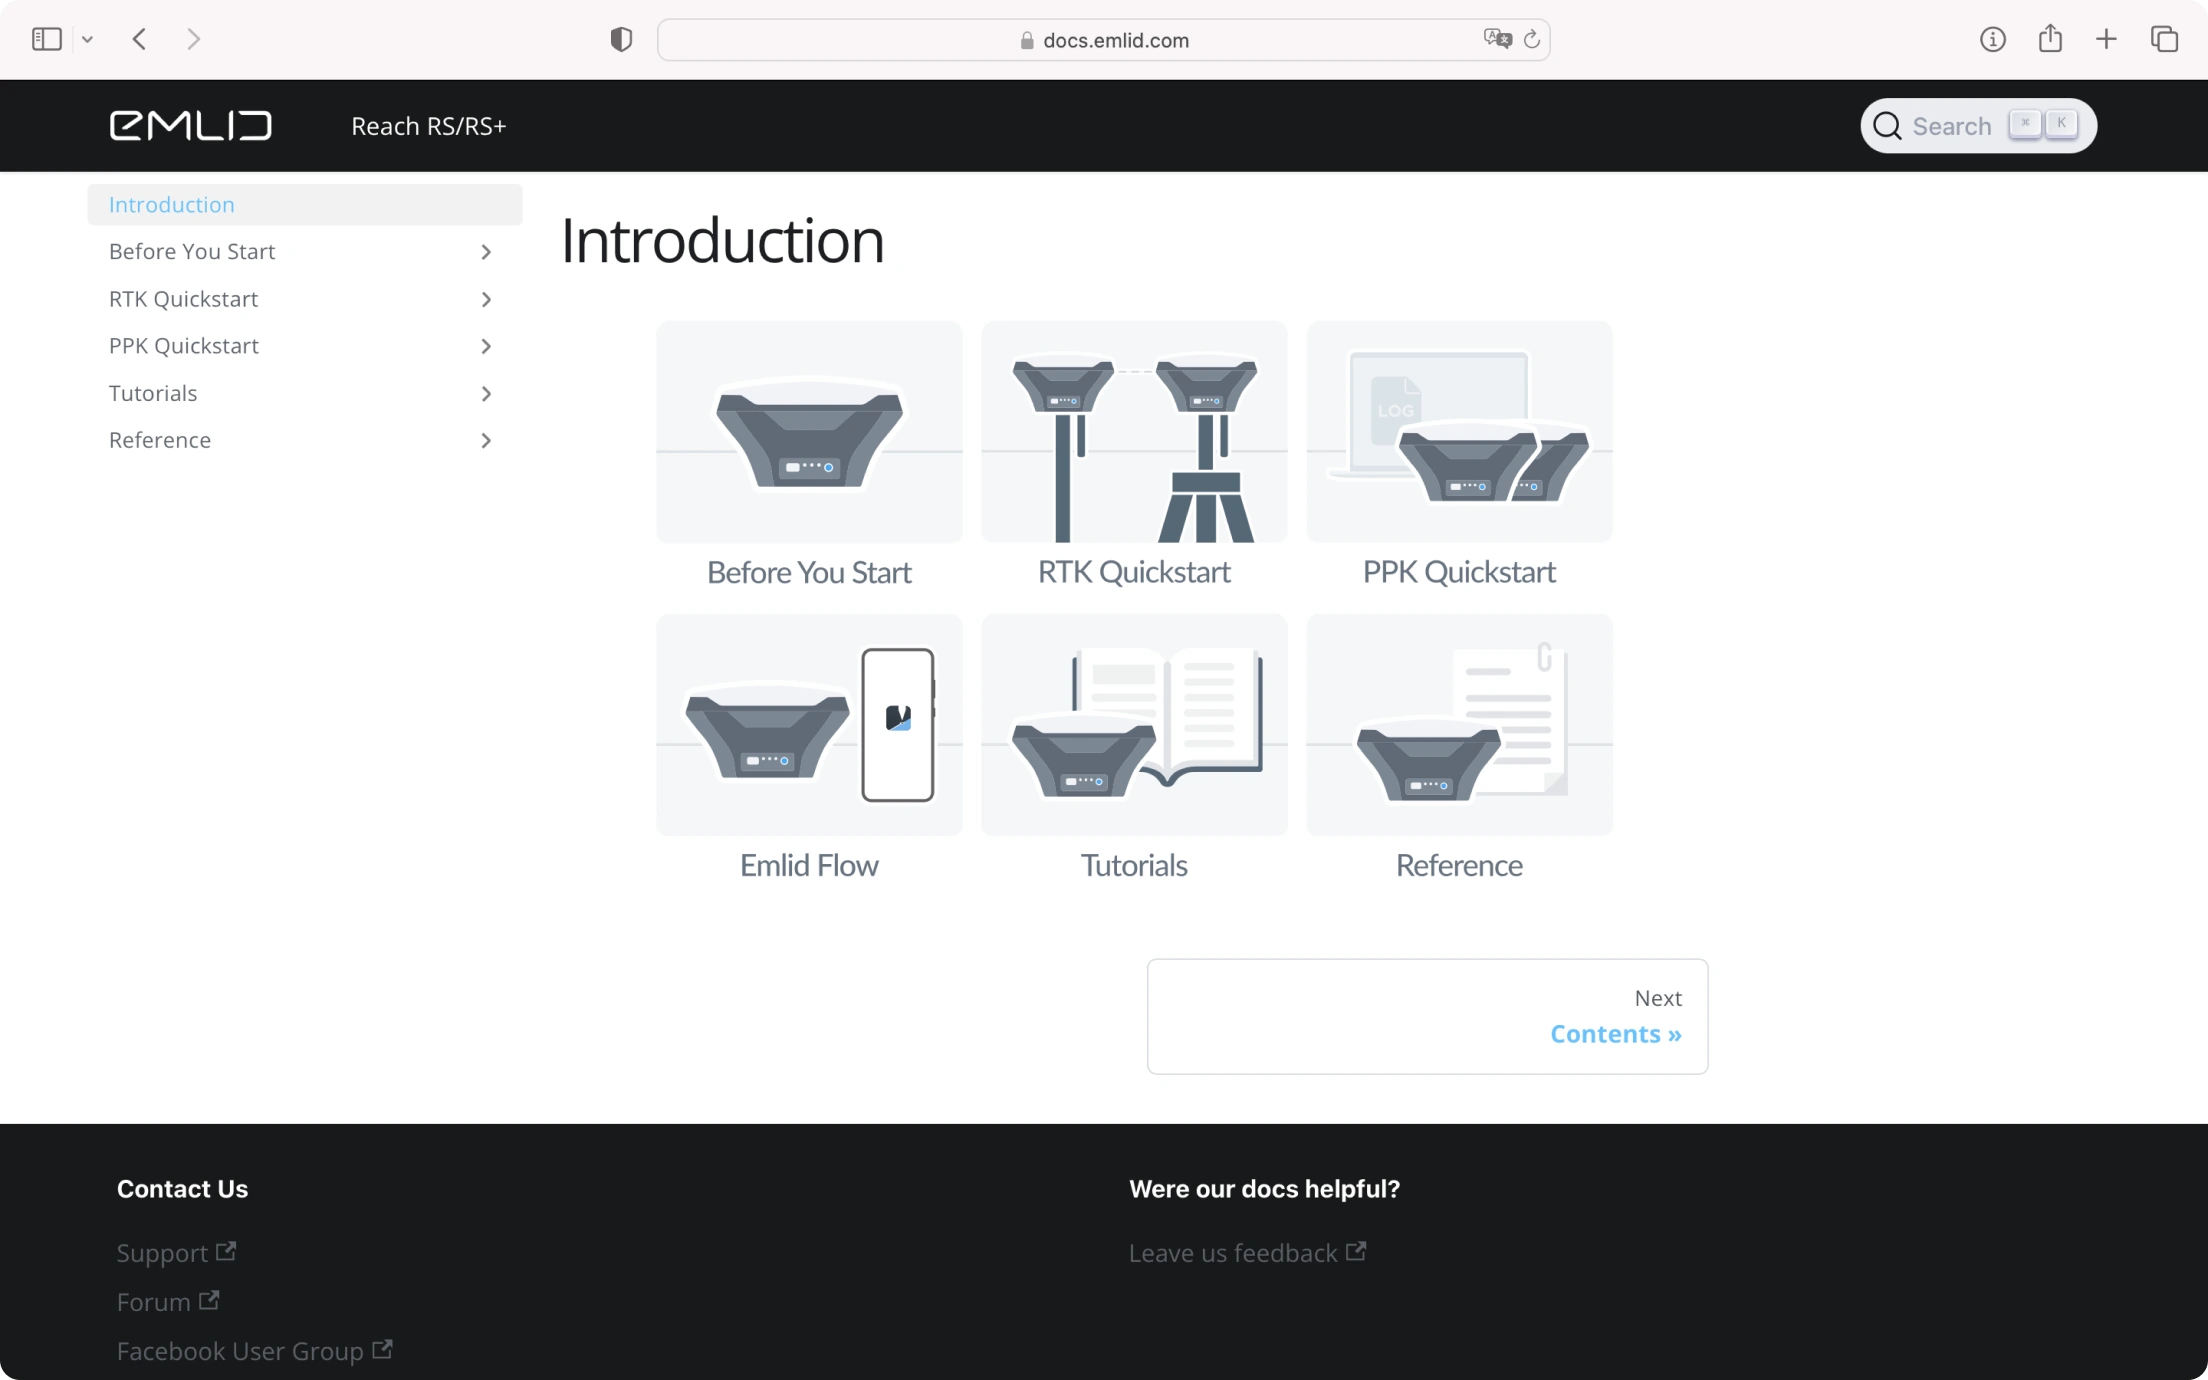Screen dimensions: 2208x1380
Task: Go back with the browser back arrow
Action: [x=140, y=39]
